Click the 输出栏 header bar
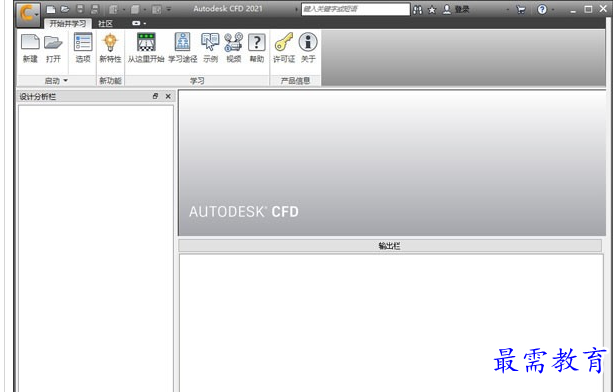 390,246
